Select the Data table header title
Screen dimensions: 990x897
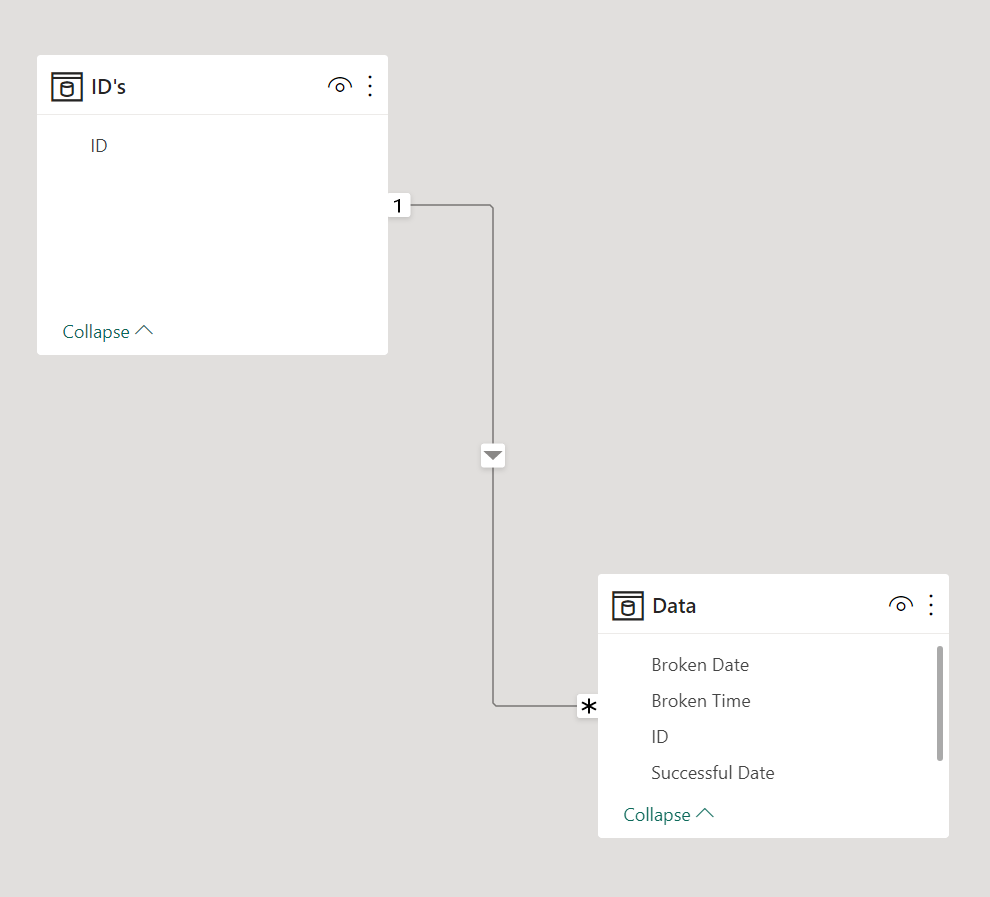[674, 606]
